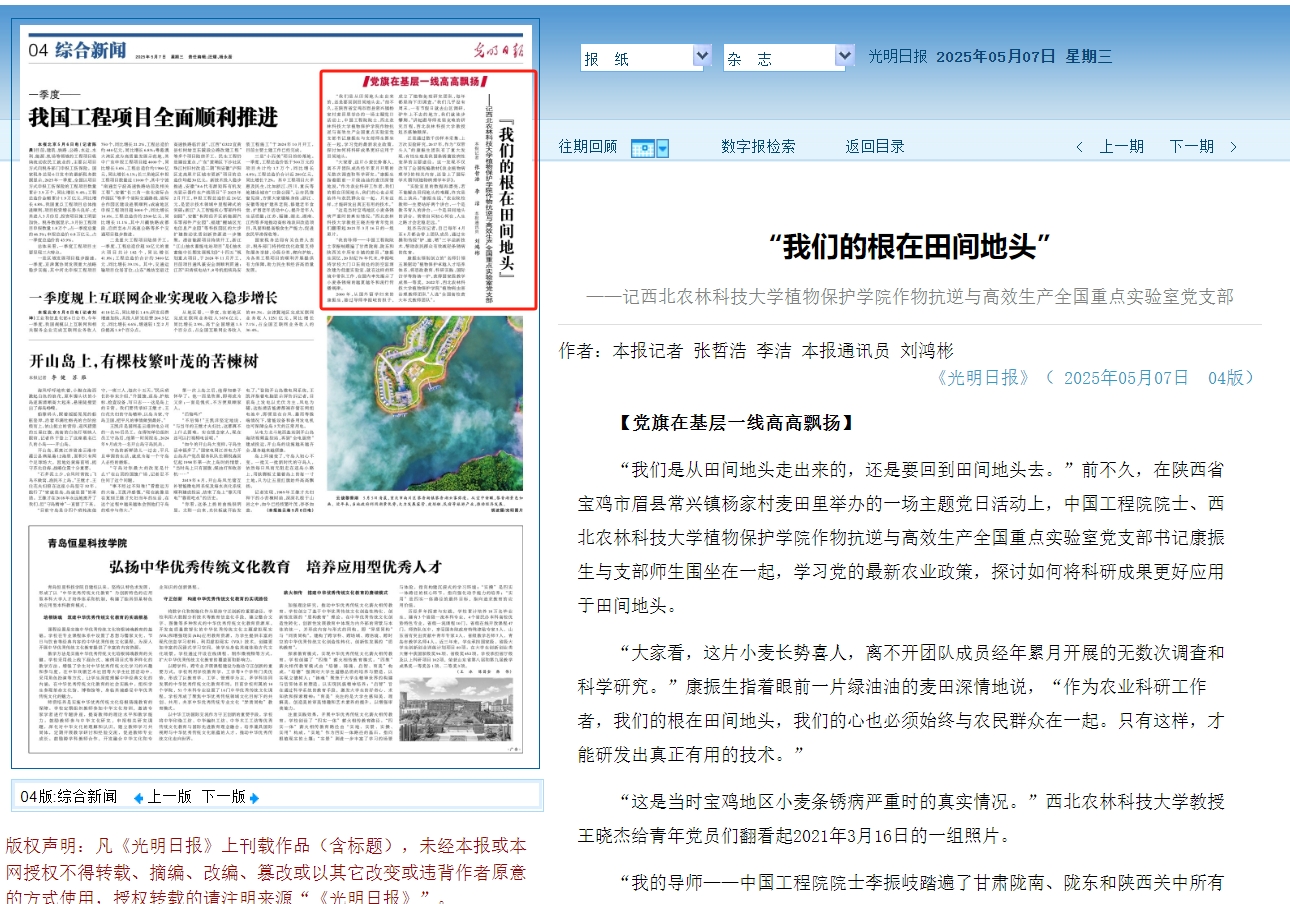Click the 《光明日报》 source link under the author line
1290x904 pixels.
click(x=983, y=377)
